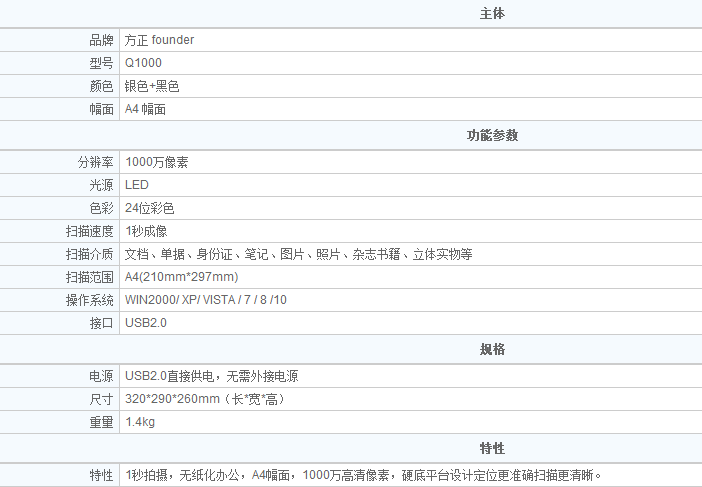The height and width of the screenshot is (487, 702).
Task: Click the 规格 section header
Action: tap(492, 349)
